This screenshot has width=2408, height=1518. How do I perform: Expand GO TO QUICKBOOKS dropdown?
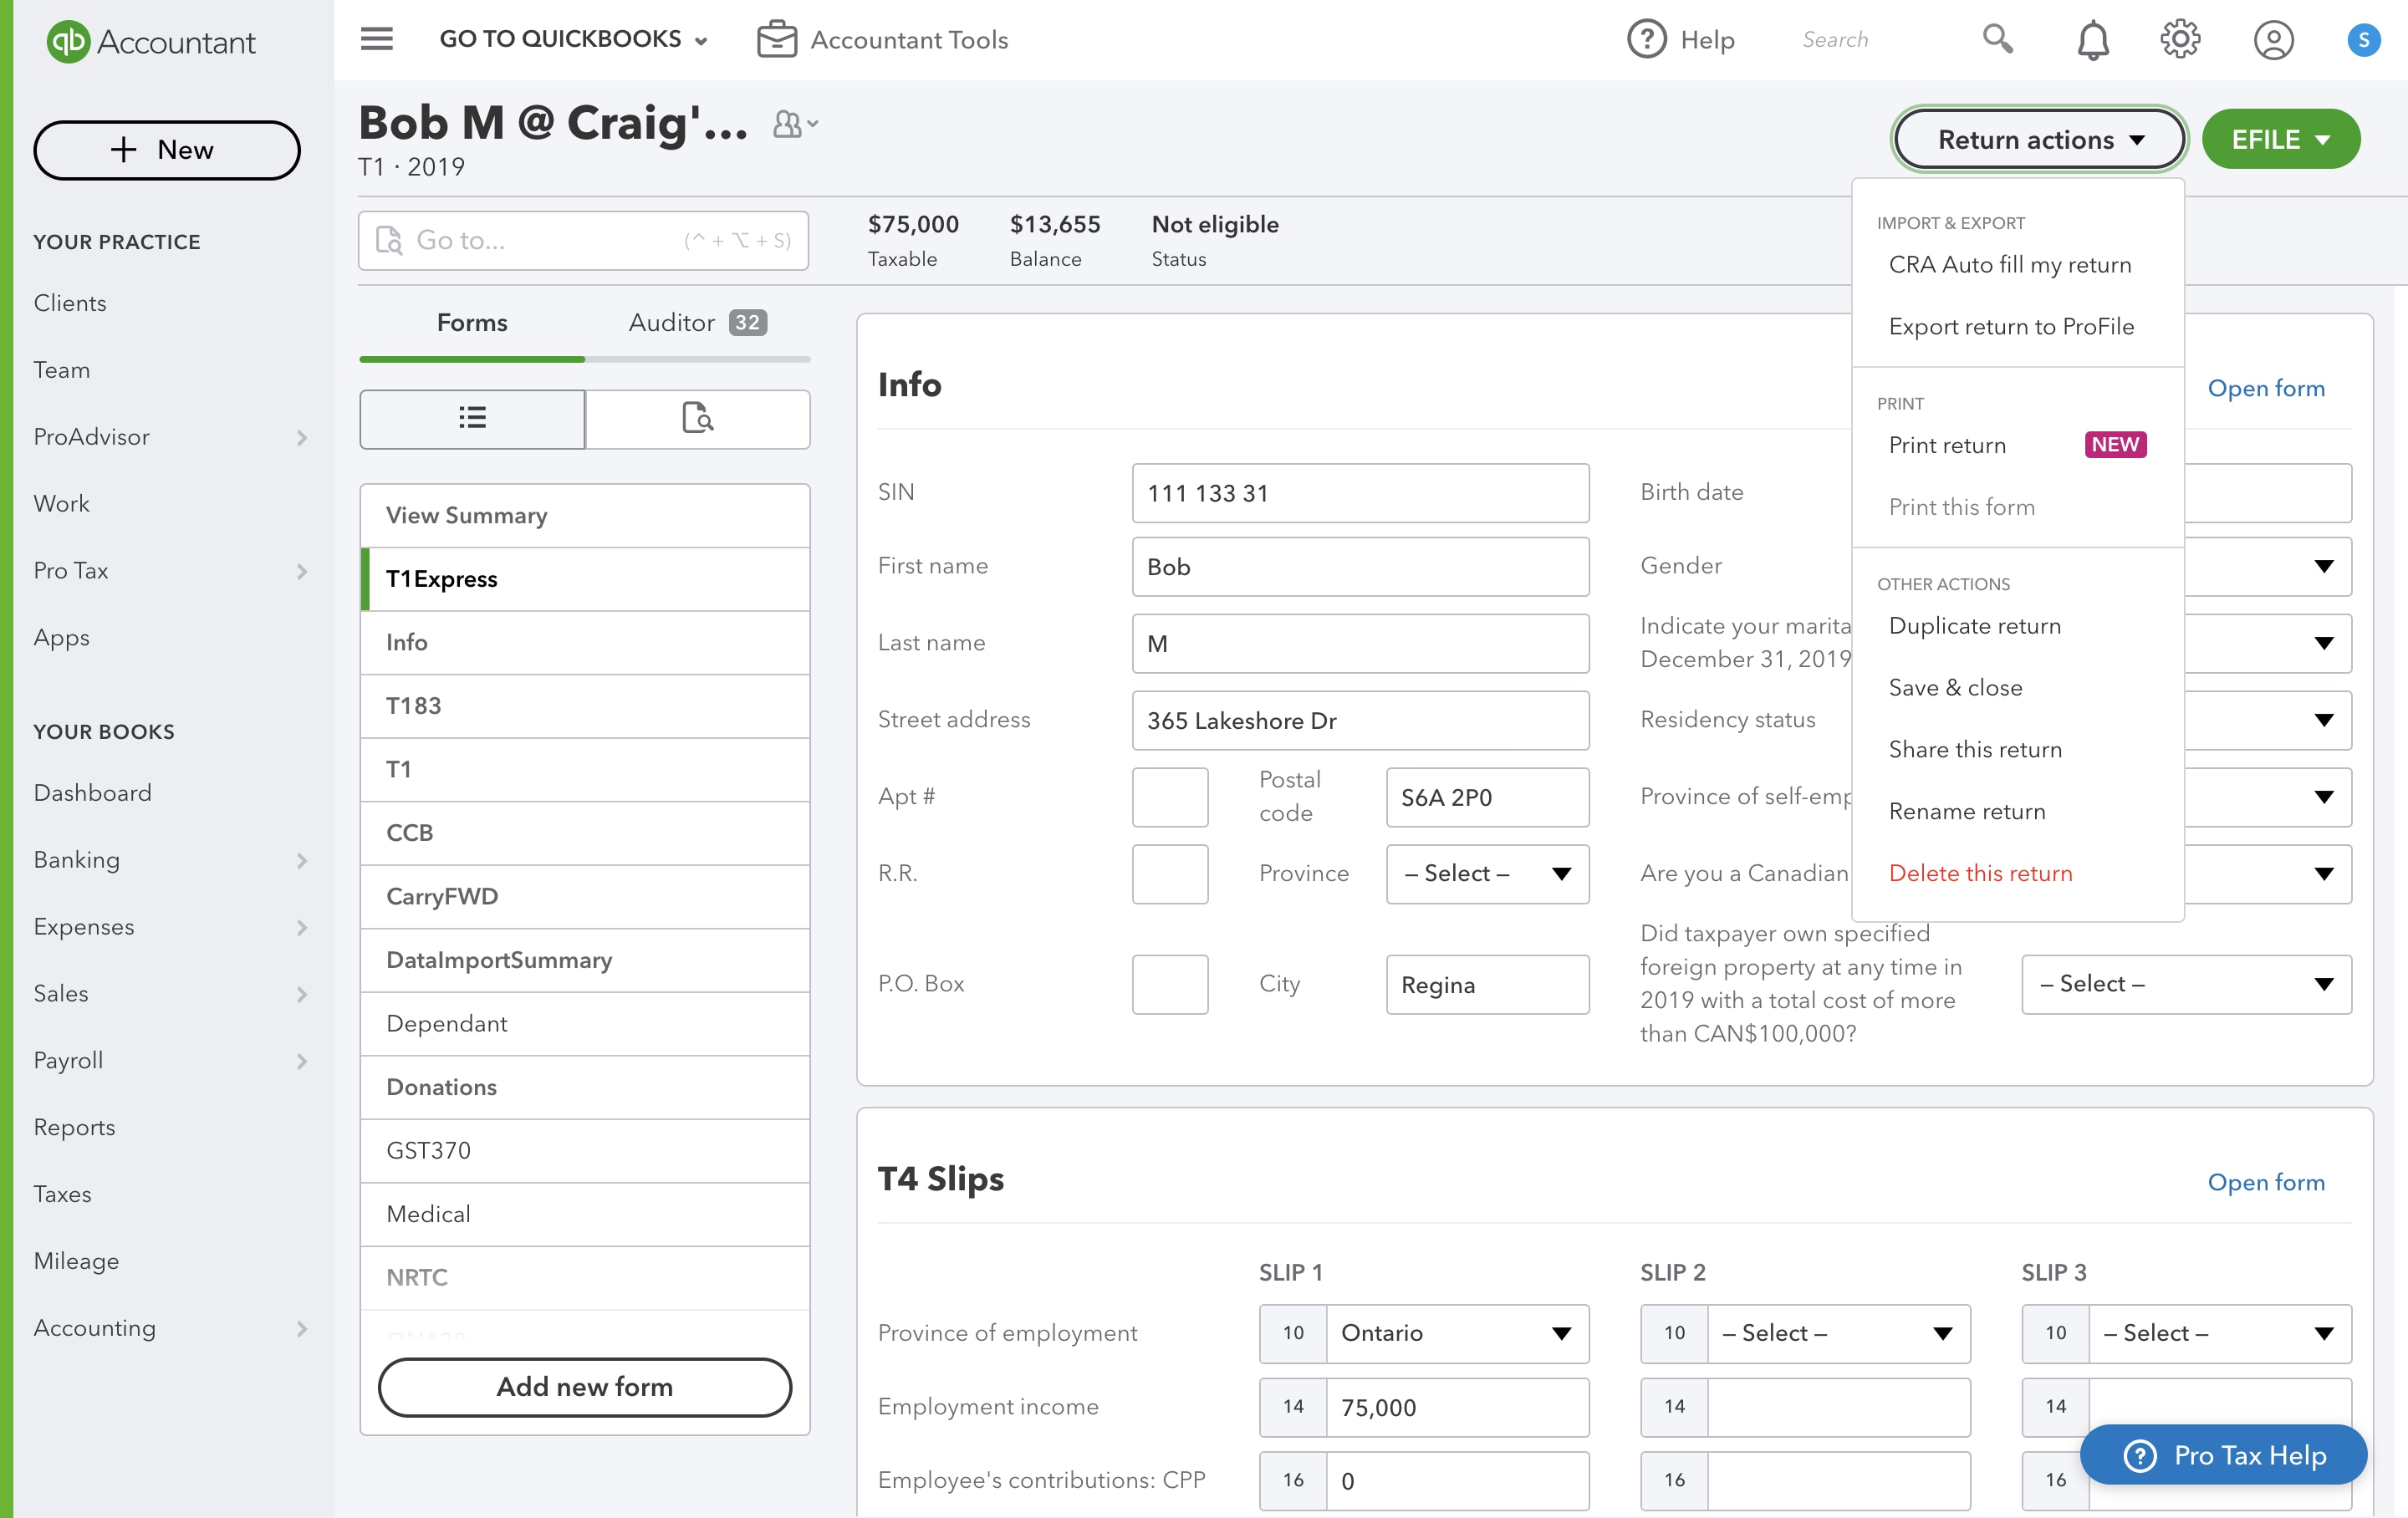(574, 39)
